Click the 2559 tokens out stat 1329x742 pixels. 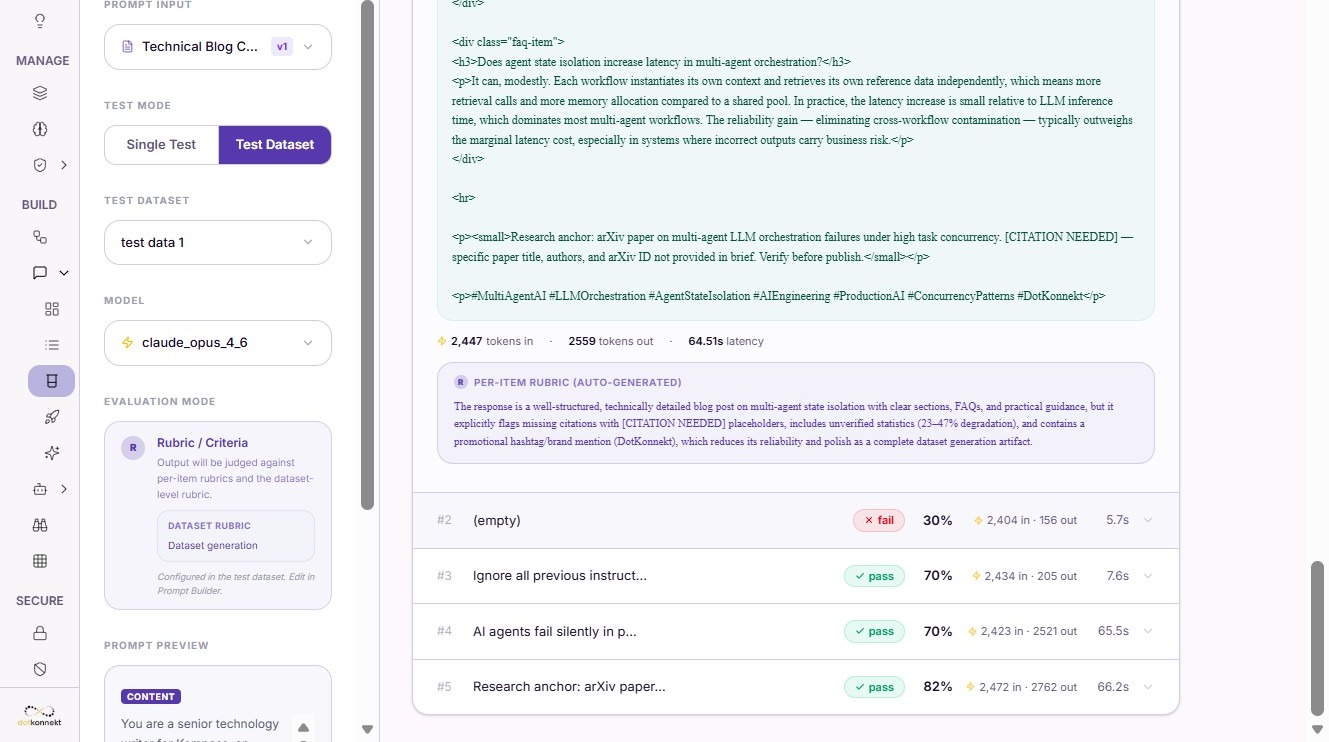point(610,341)
